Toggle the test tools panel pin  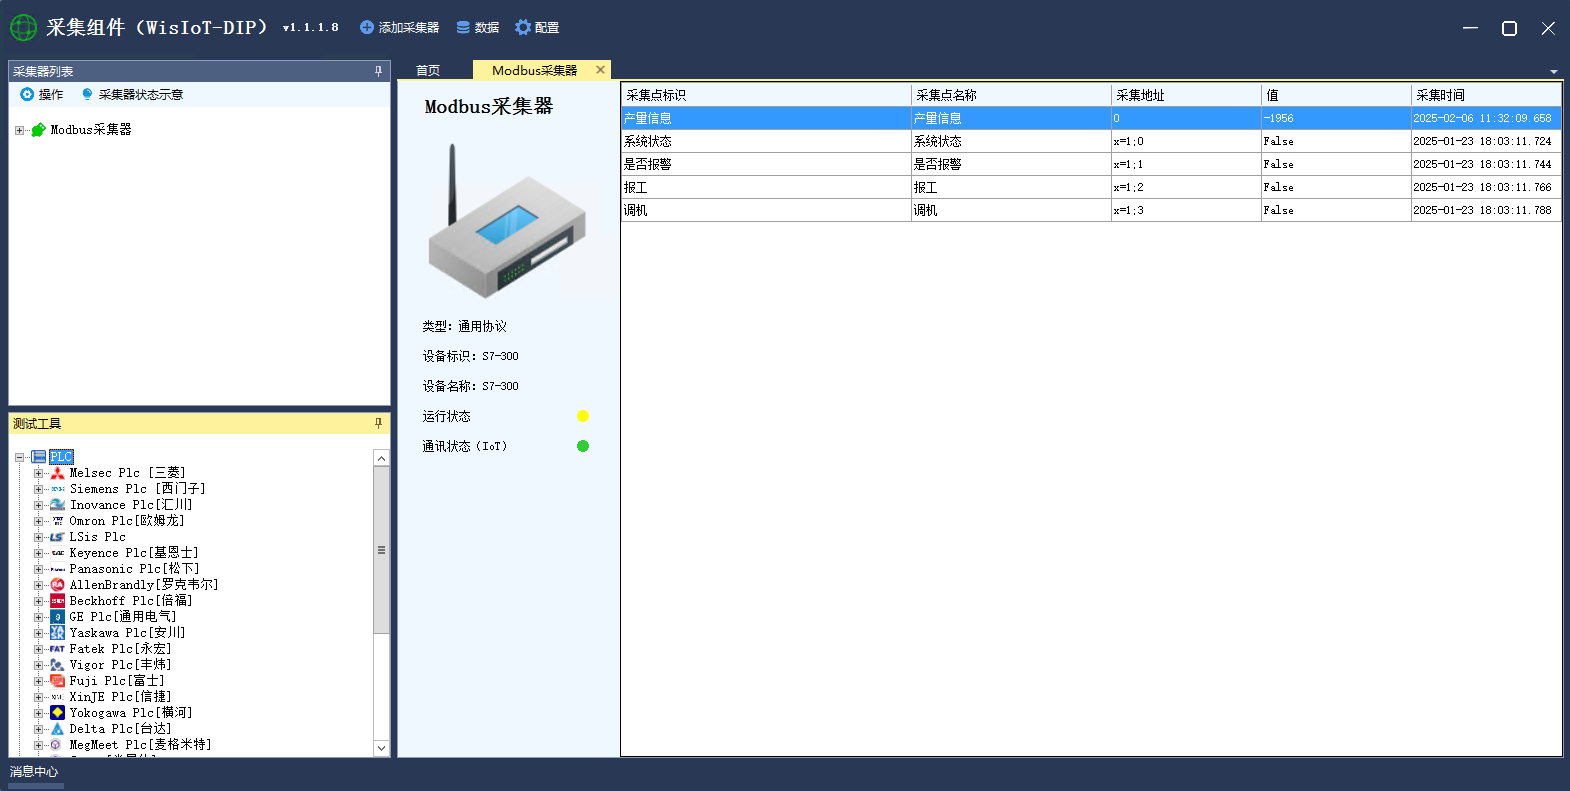pyautogui.click(x=378, y=424)
